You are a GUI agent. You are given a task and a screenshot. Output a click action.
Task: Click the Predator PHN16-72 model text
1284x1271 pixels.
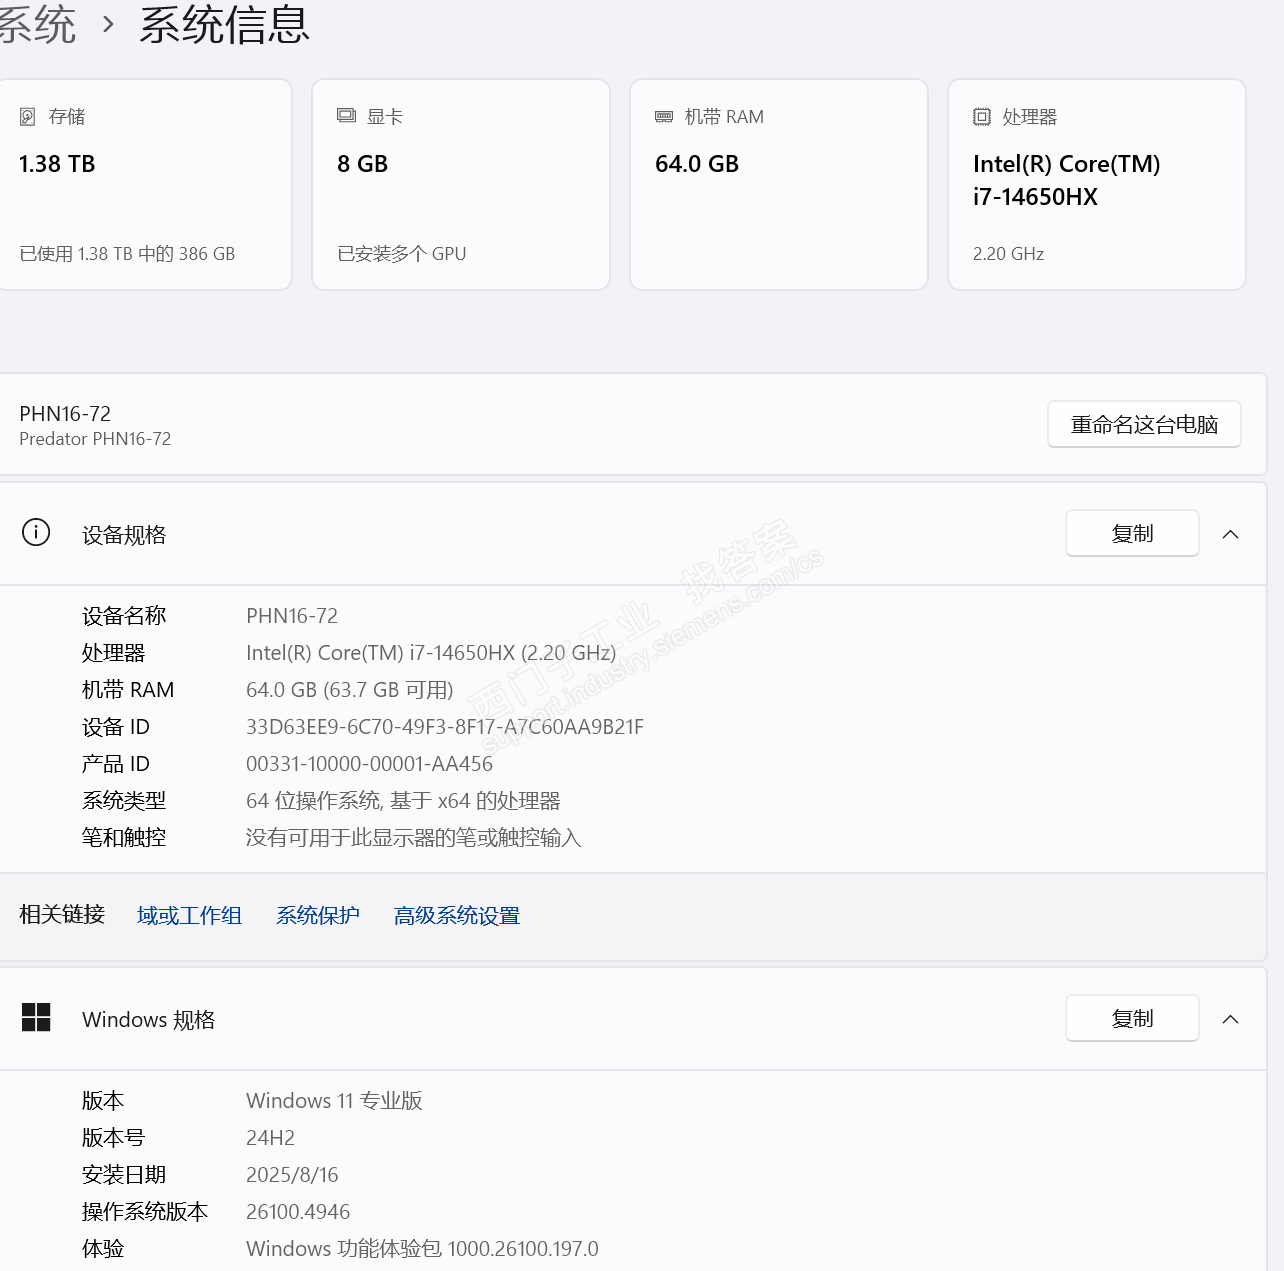point(95,439)
